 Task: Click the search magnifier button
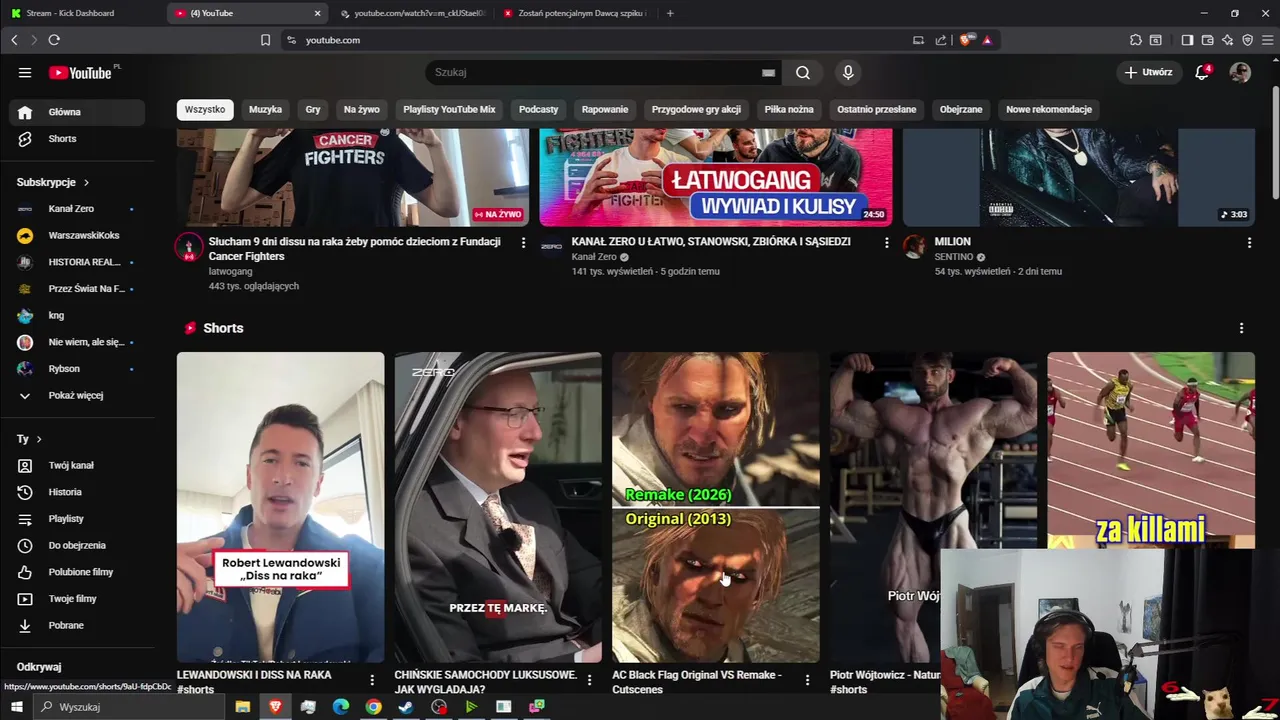tap(803, 72)
